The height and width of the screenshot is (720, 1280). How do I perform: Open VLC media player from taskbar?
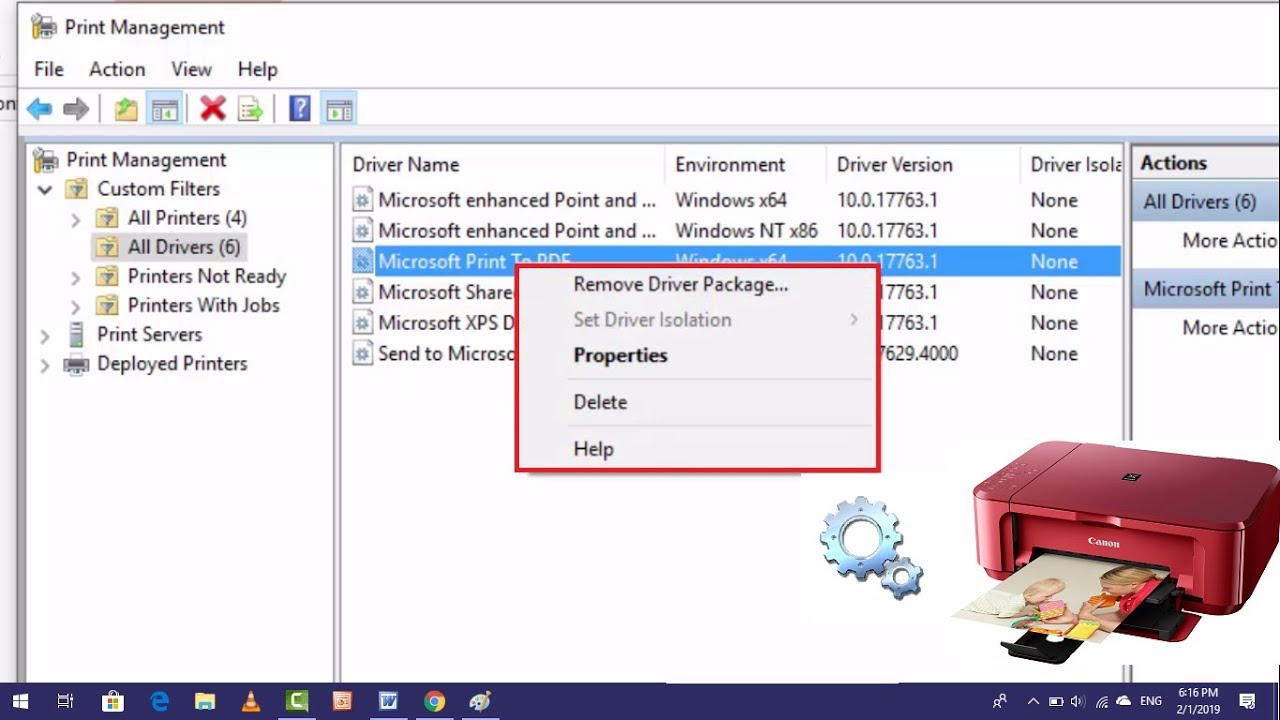[251, 701]
